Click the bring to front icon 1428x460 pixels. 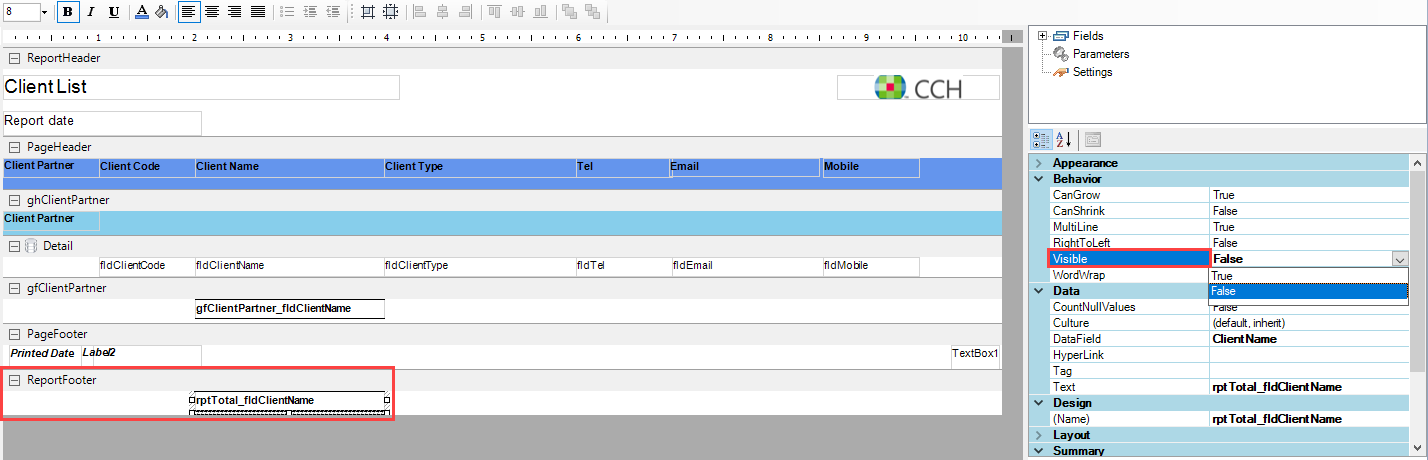(569, 12)
